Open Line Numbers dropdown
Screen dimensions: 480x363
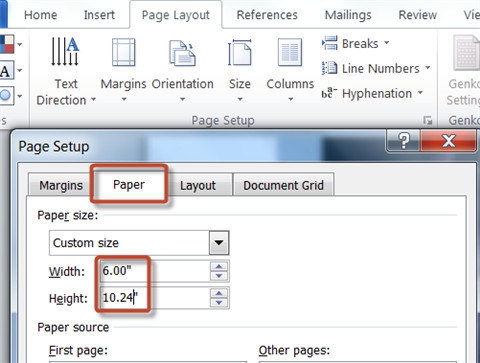click(x=376, y=68)
